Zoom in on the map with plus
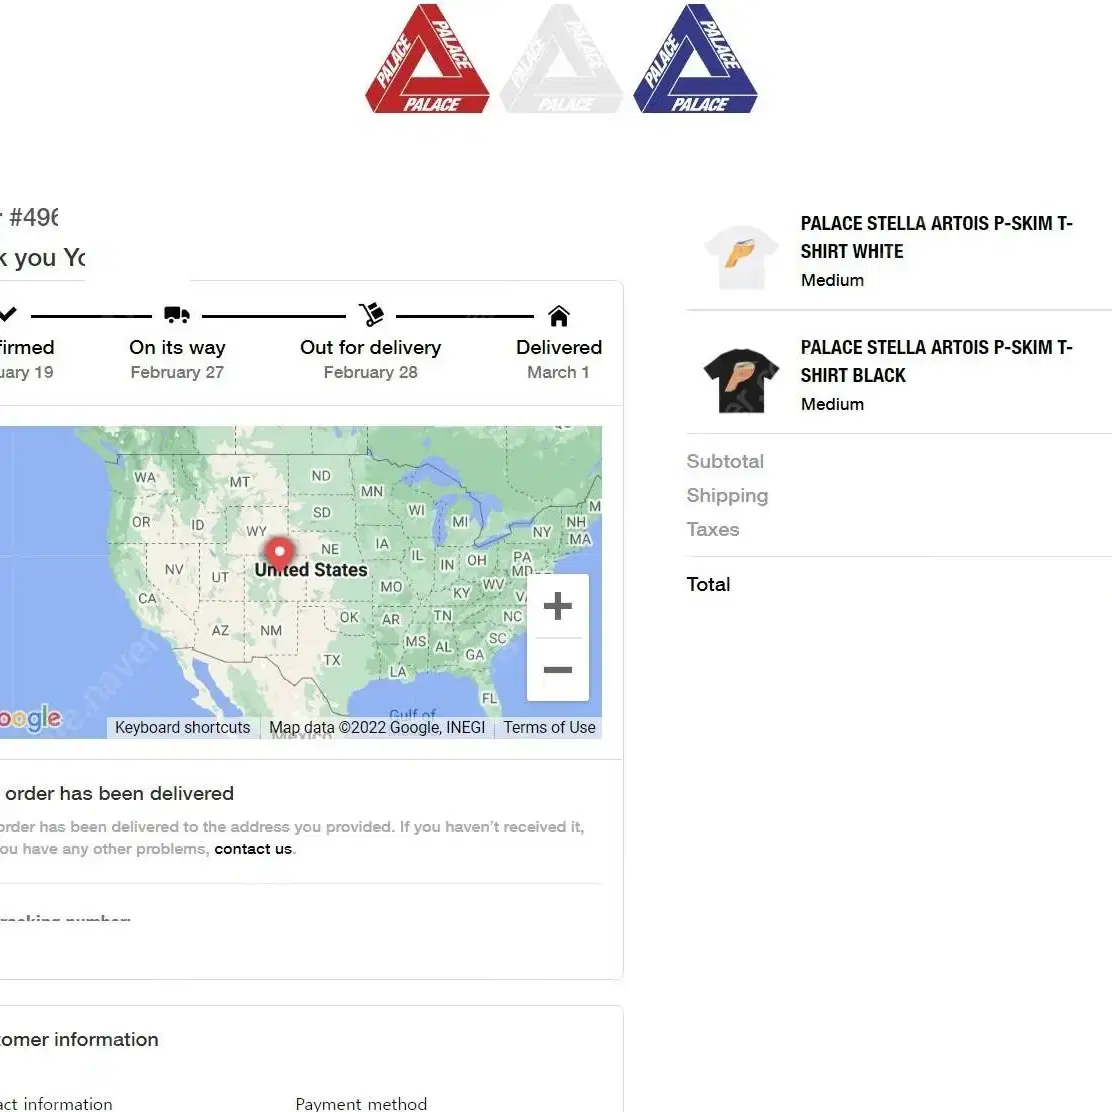 point(557,606)
